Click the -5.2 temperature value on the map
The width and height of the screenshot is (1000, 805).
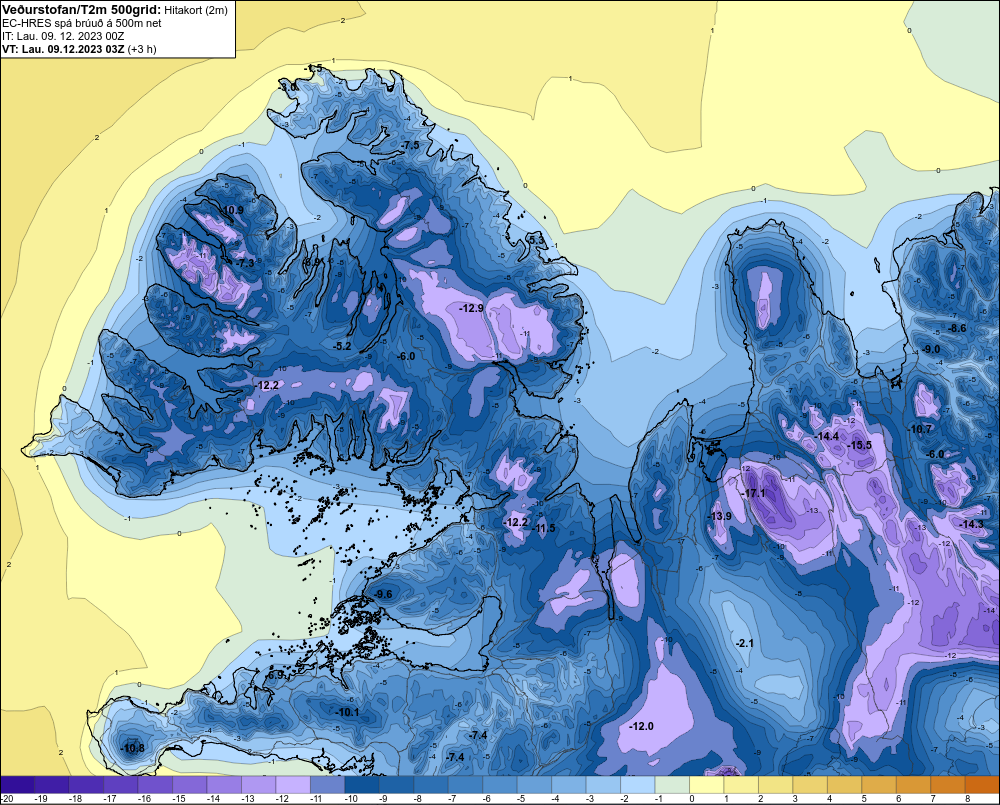(x=342, y=346)
